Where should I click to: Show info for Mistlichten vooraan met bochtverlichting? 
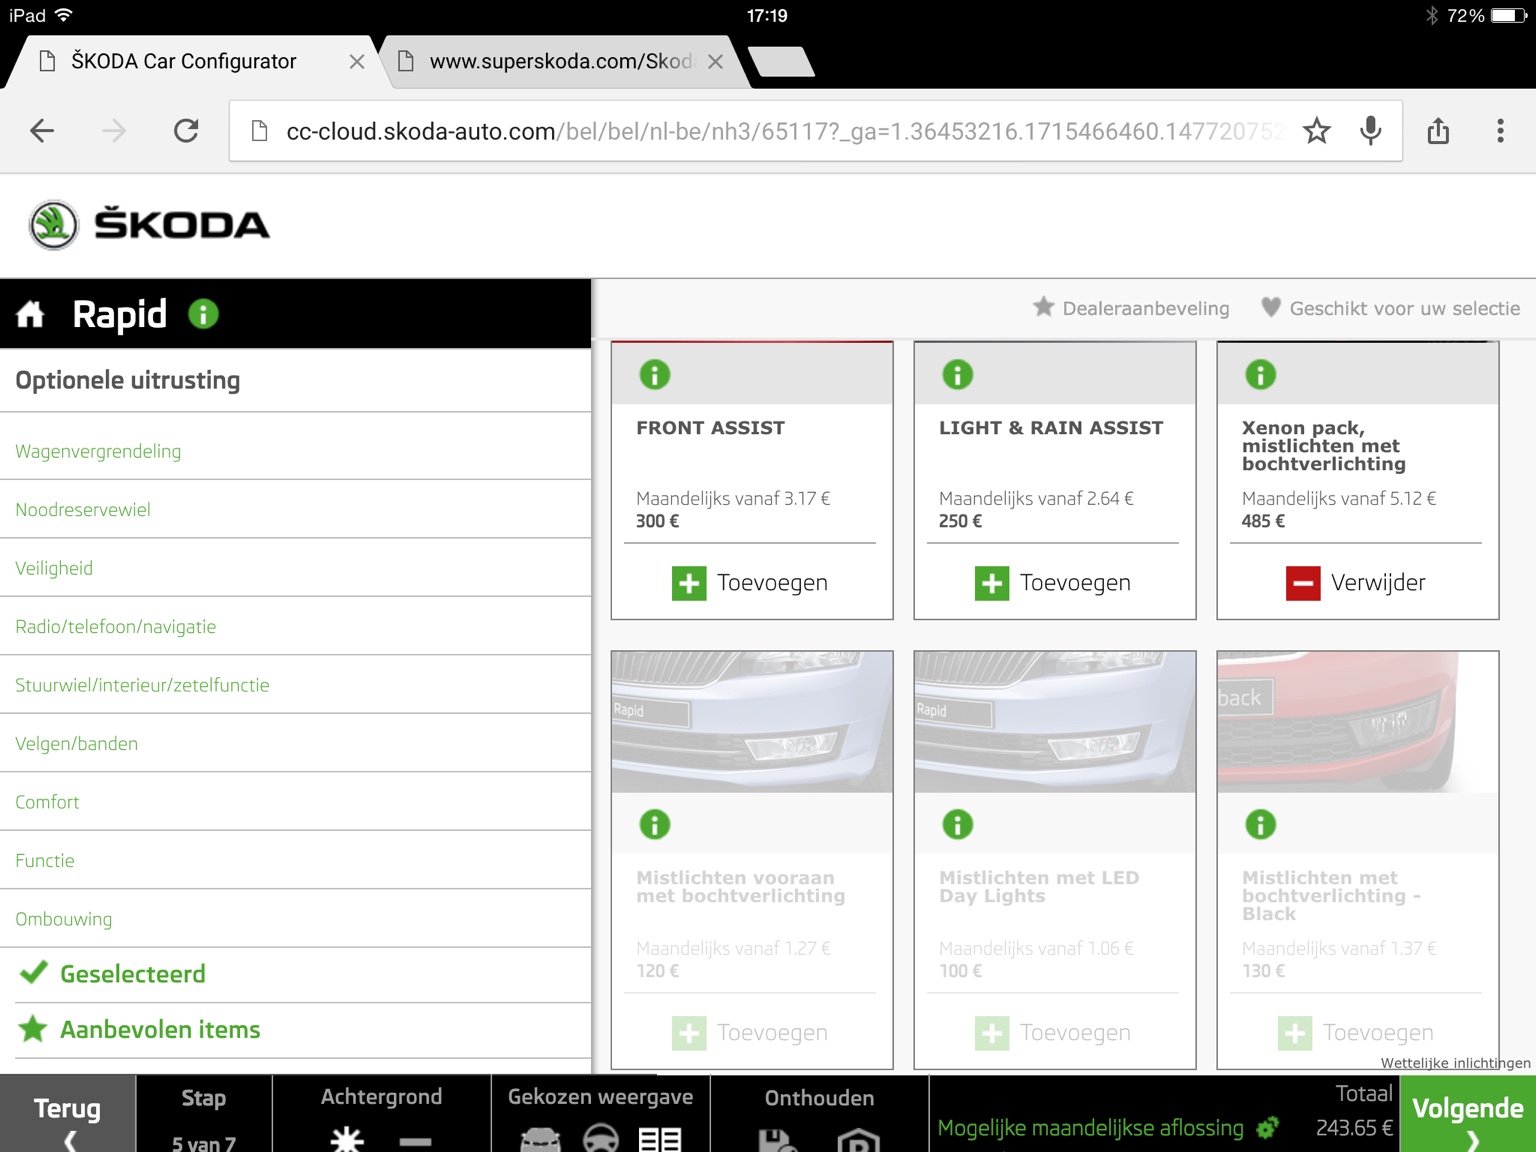pyautogui.click(x=655, y=825)
